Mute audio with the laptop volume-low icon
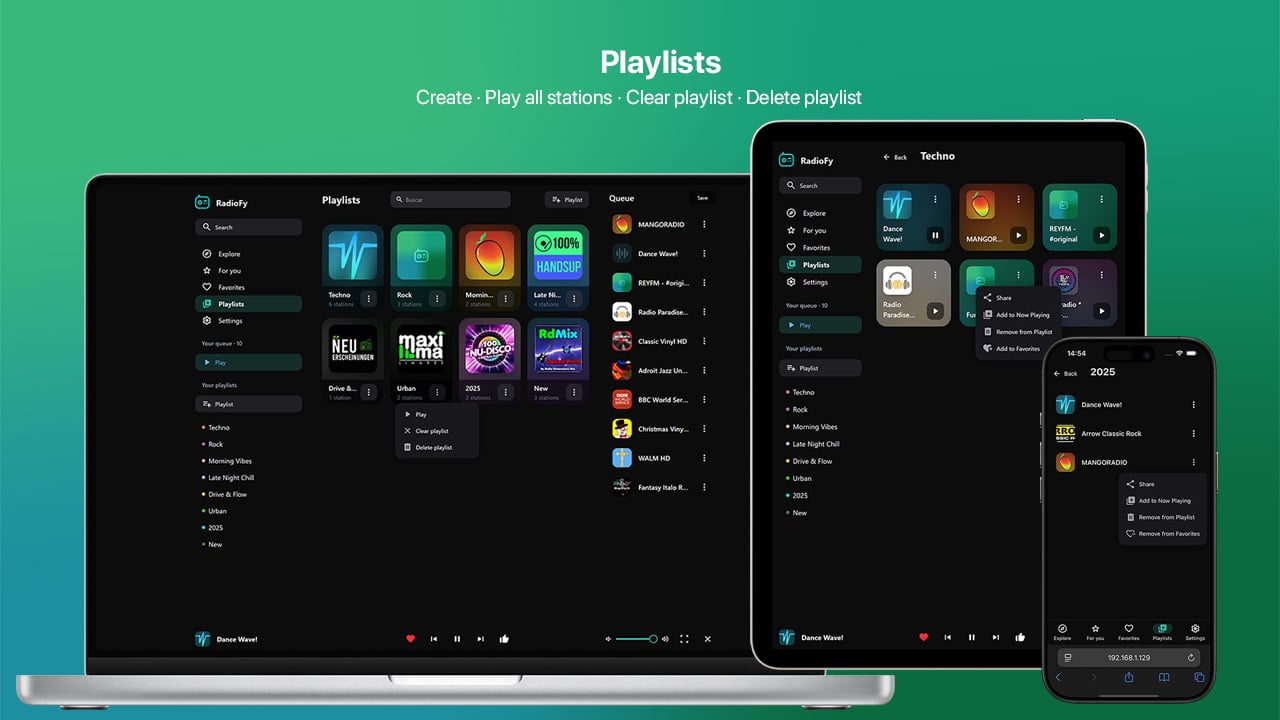This screenshot has height=720, width=1280. (x=608, y=639)
